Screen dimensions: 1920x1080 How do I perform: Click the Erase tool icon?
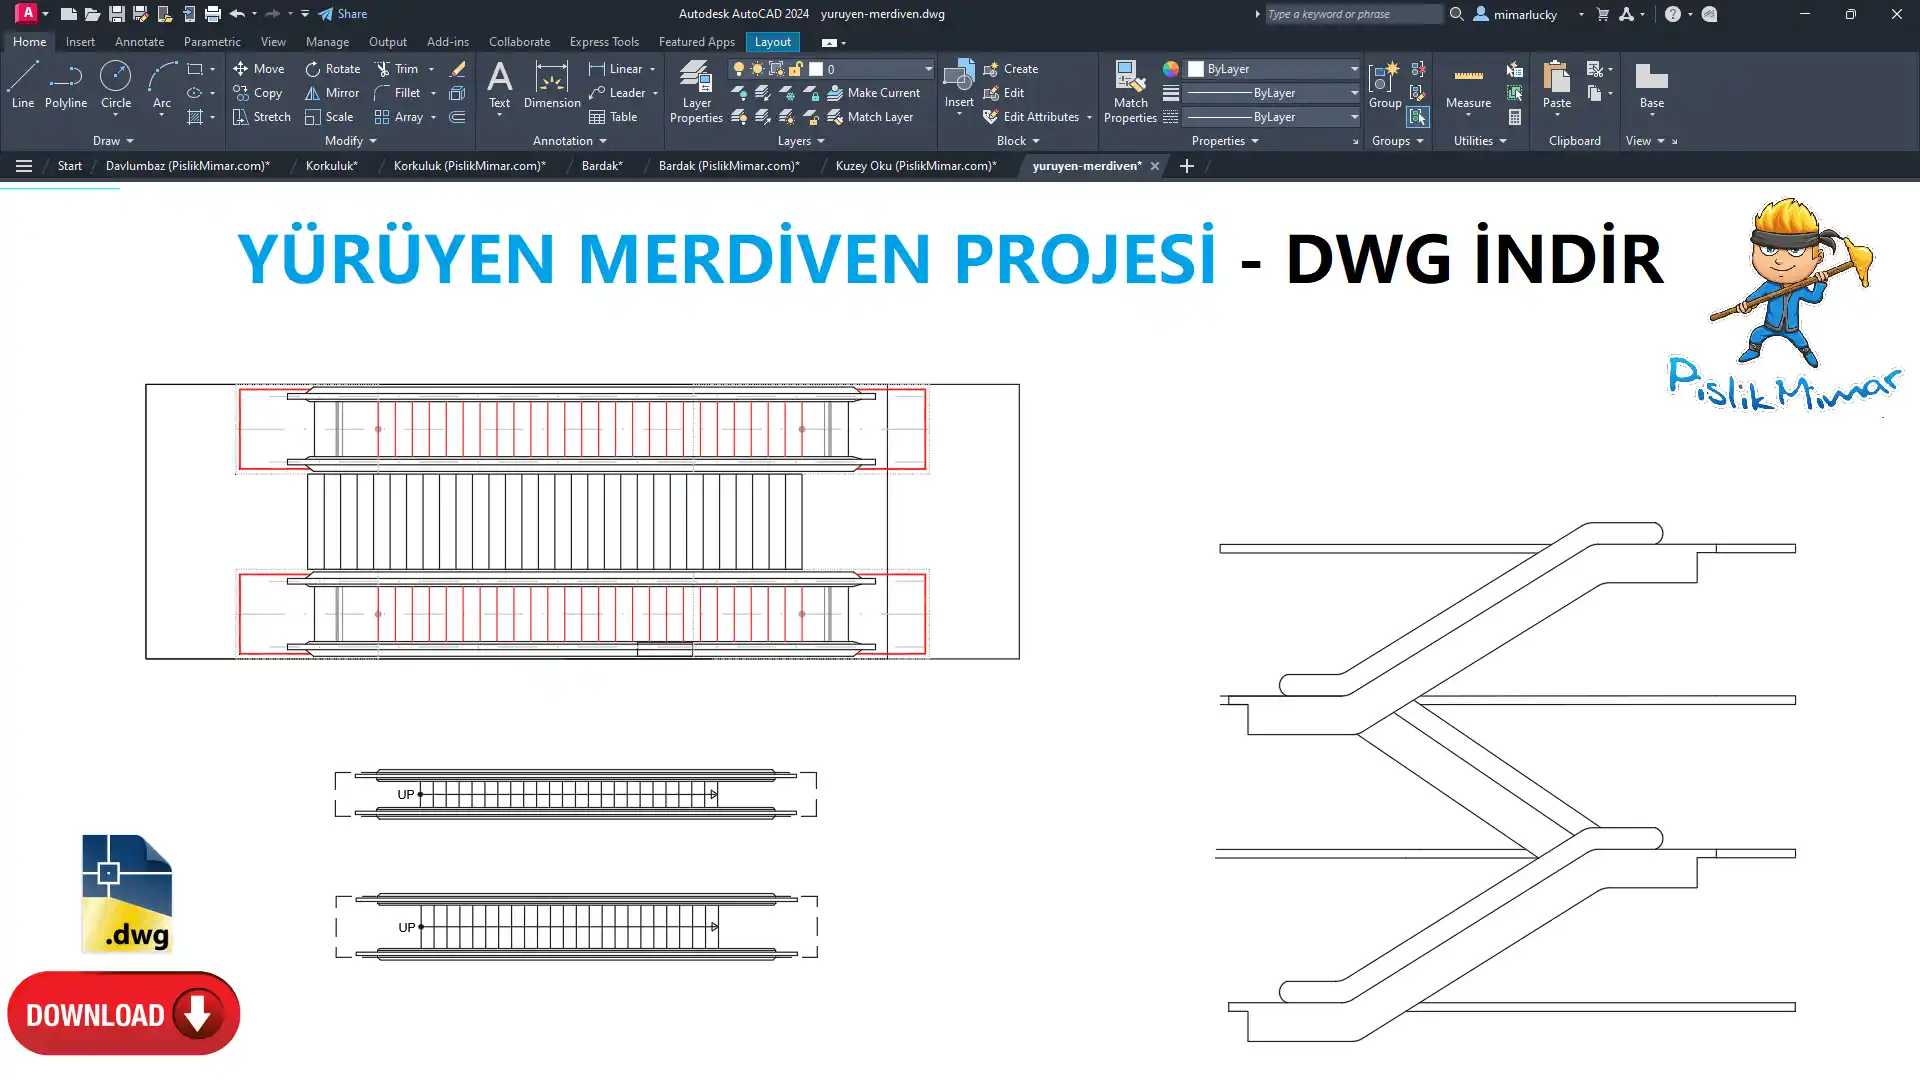(457, 68)
